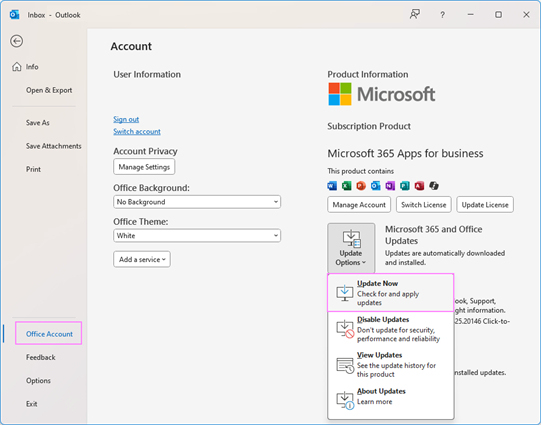541x425 pixels.
Task: Select Save Attachments in sidebar
Action: [53, 146]
